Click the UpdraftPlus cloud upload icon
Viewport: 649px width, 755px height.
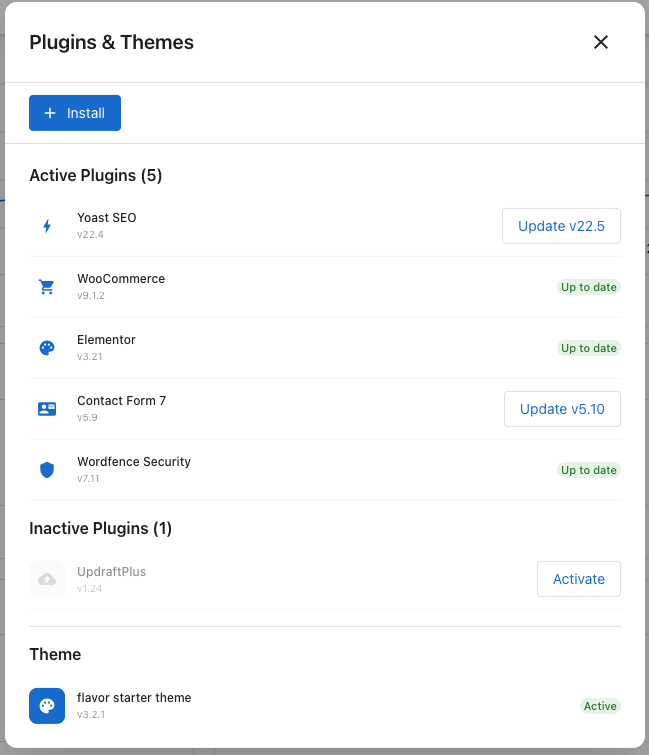point(47,579)
